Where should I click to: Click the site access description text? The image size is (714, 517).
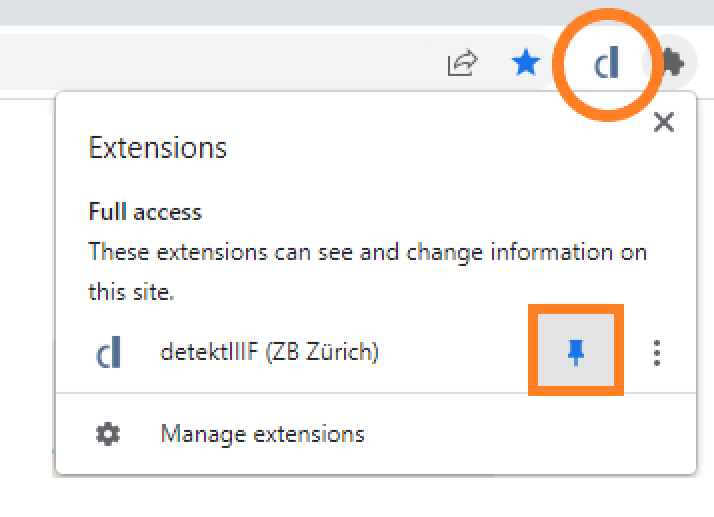[x=367, y=272]
